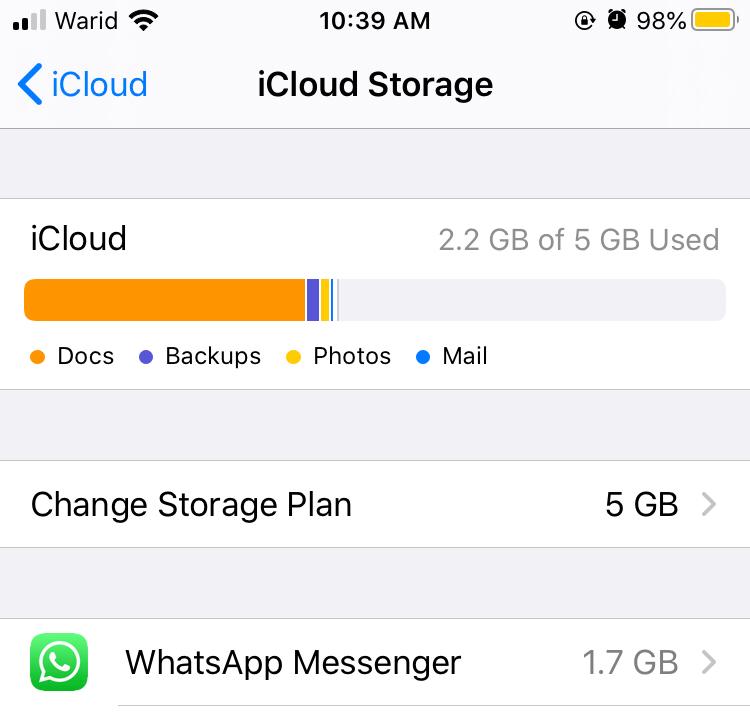Tap the orange Docs legend dot
Image resolution: width=750 pixels, height=715 pixels.
point(37,357)
